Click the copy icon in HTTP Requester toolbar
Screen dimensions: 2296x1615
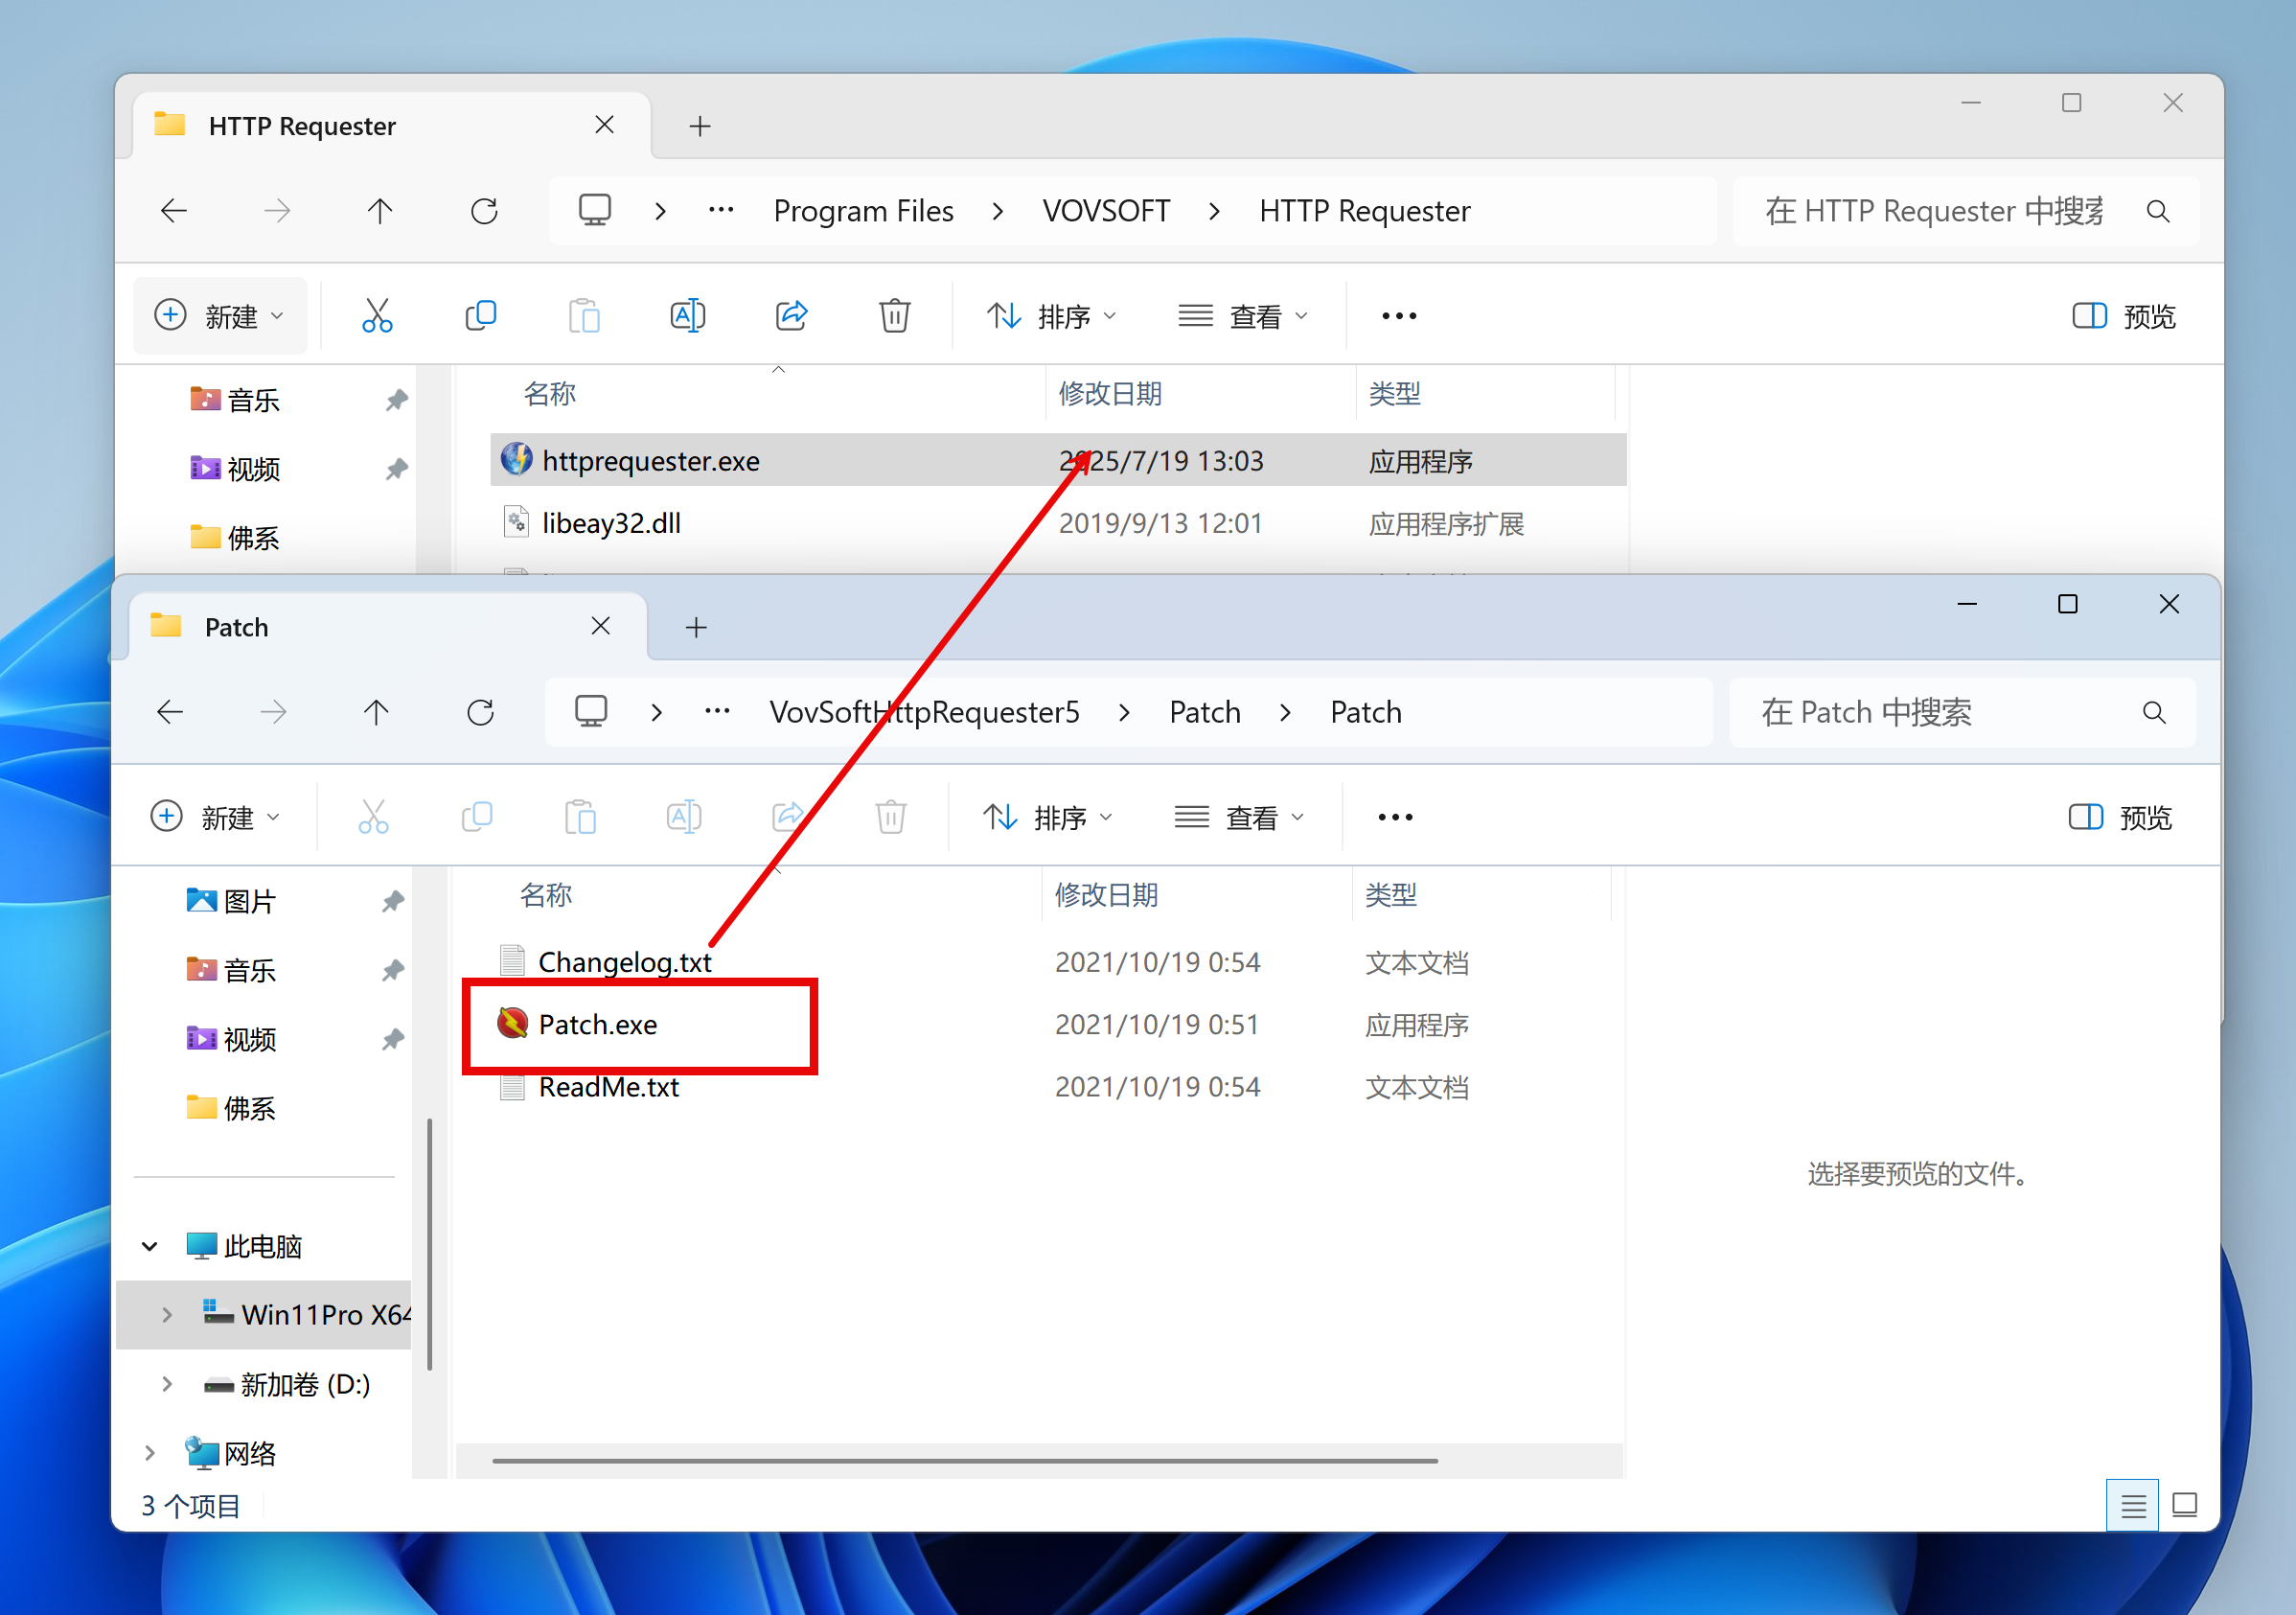pos(481,316)
